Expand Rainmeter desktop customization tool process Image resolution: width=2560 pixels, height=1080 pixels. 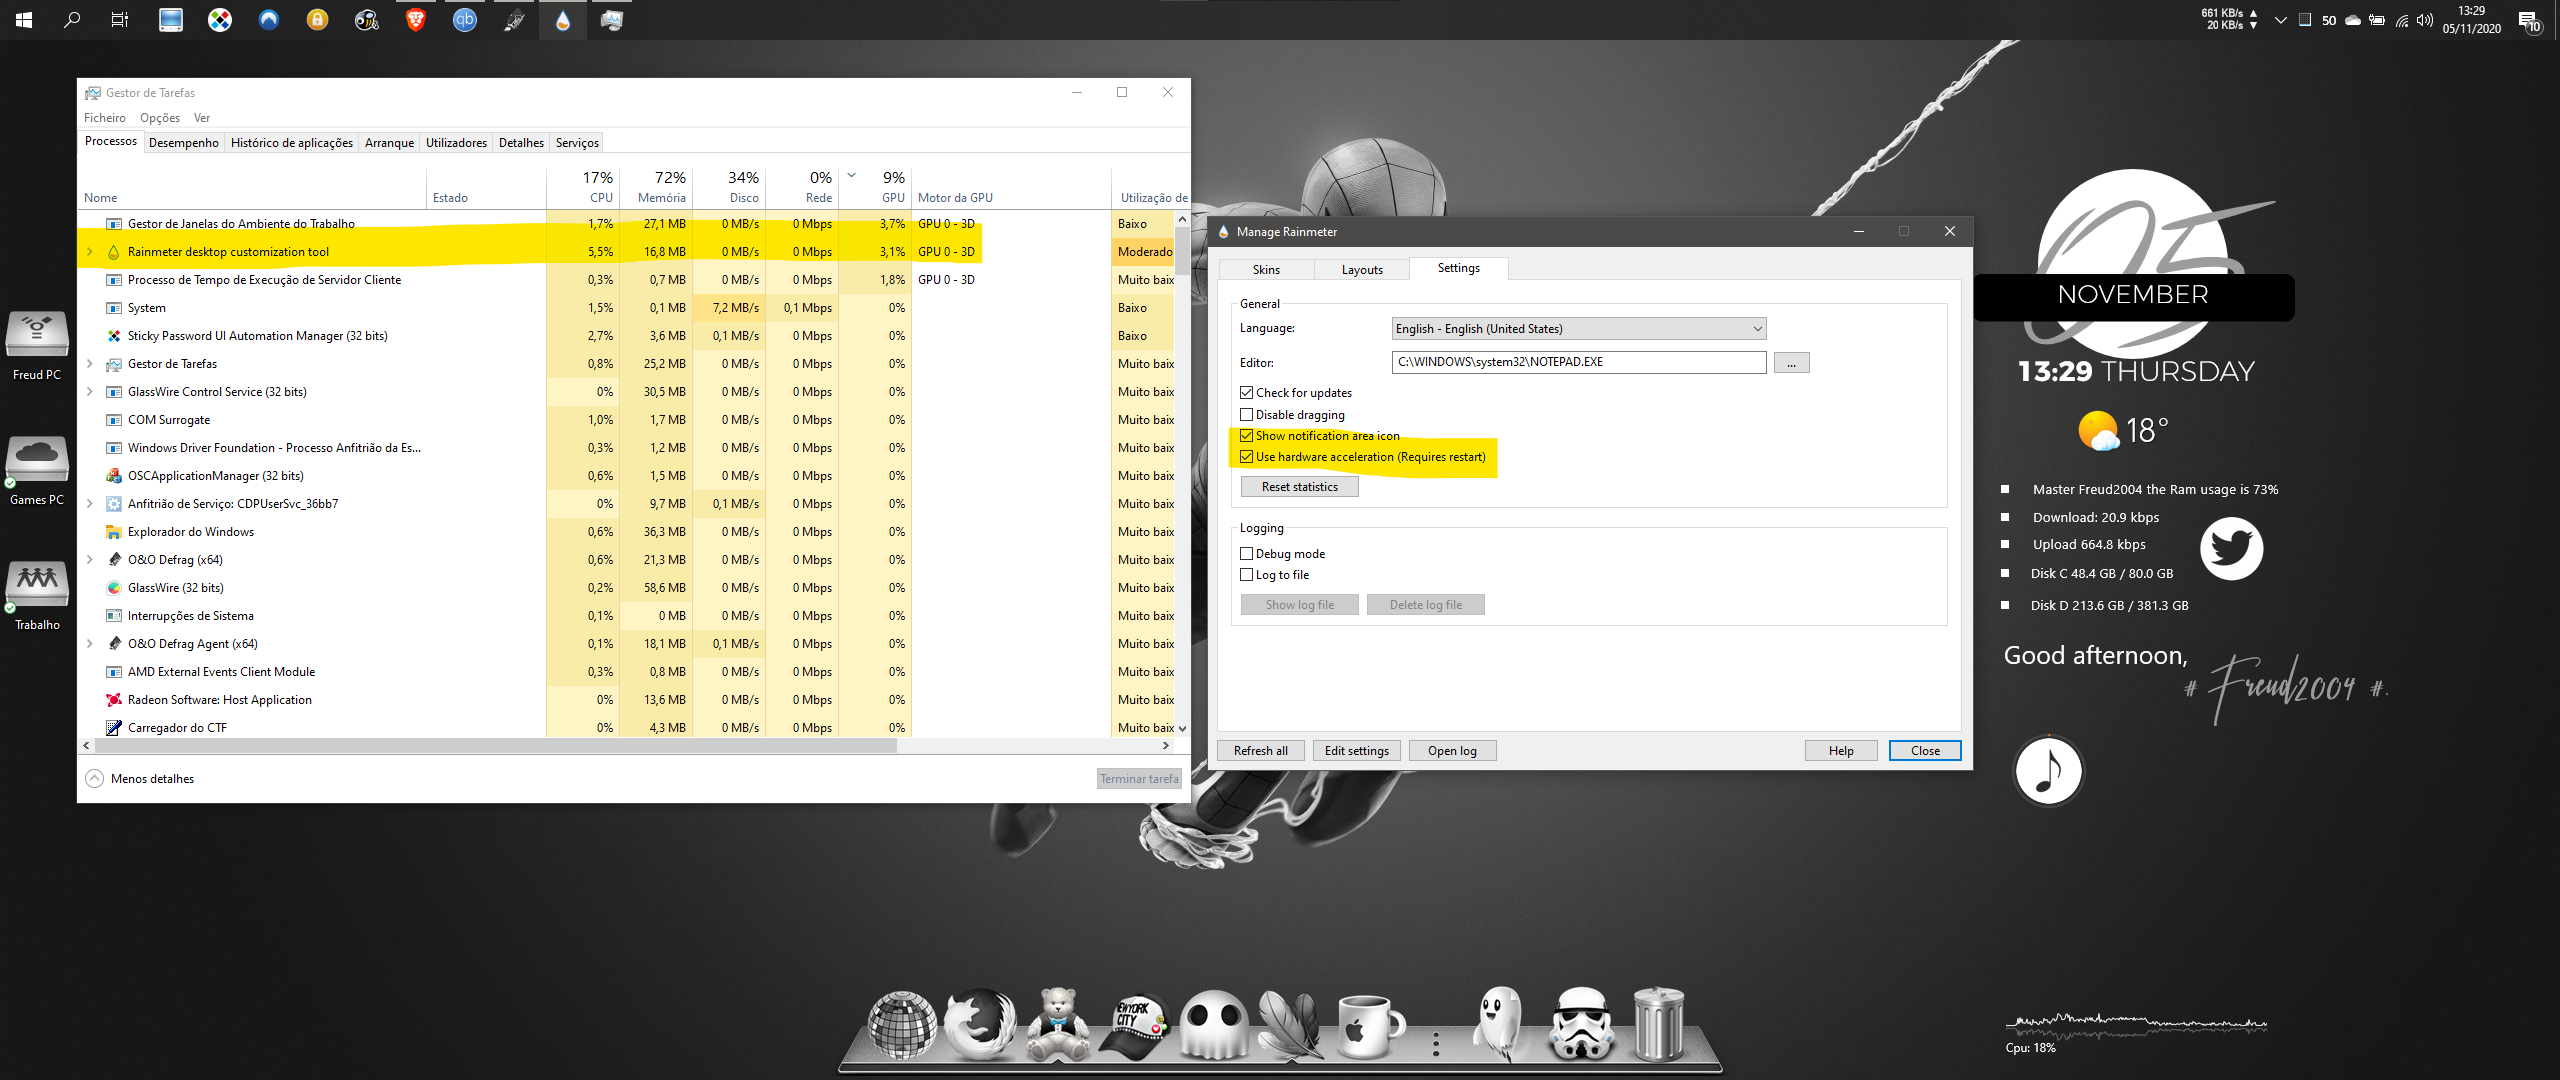[x=90, y=252]
